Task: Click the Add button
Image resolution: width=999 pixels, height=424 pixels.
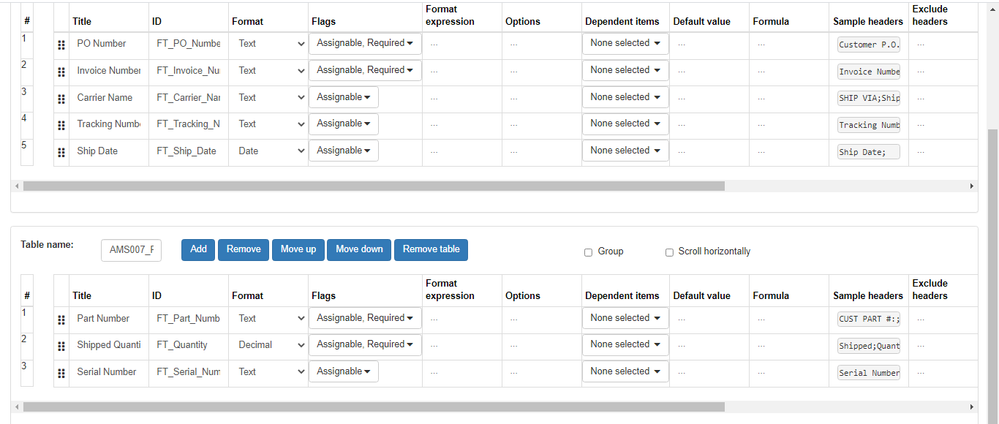Action: pyautogui.click(x=198, y=249)
